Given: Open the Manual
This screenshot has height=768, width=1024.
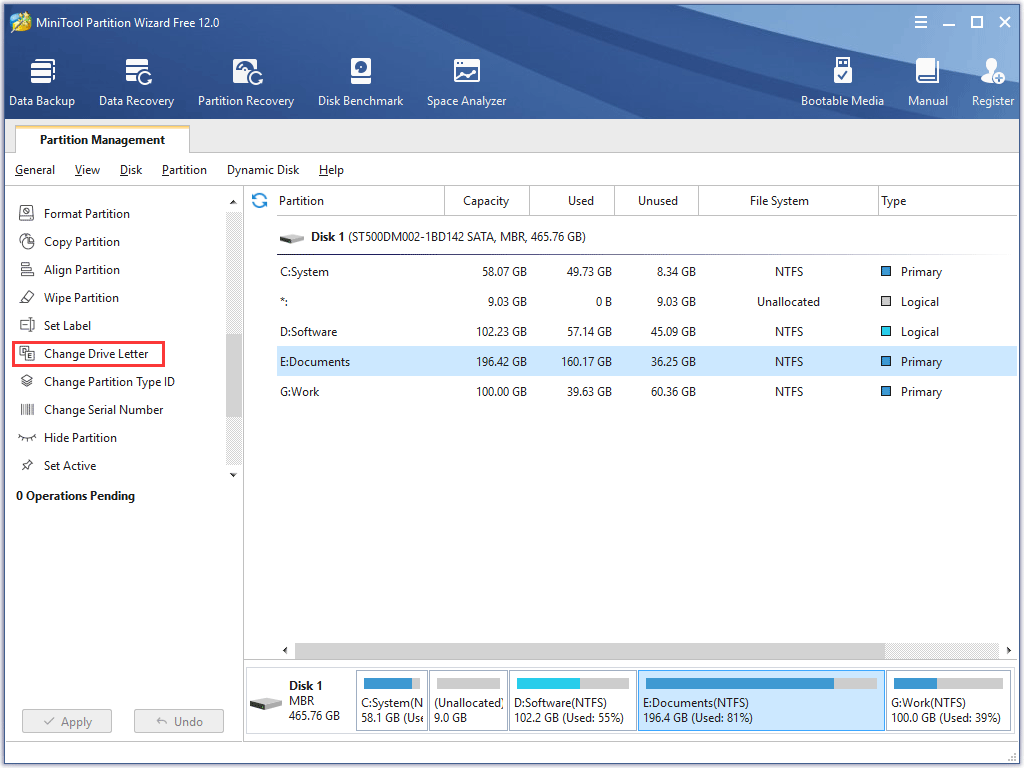Looking at the screenshot, I should [927, 80].
